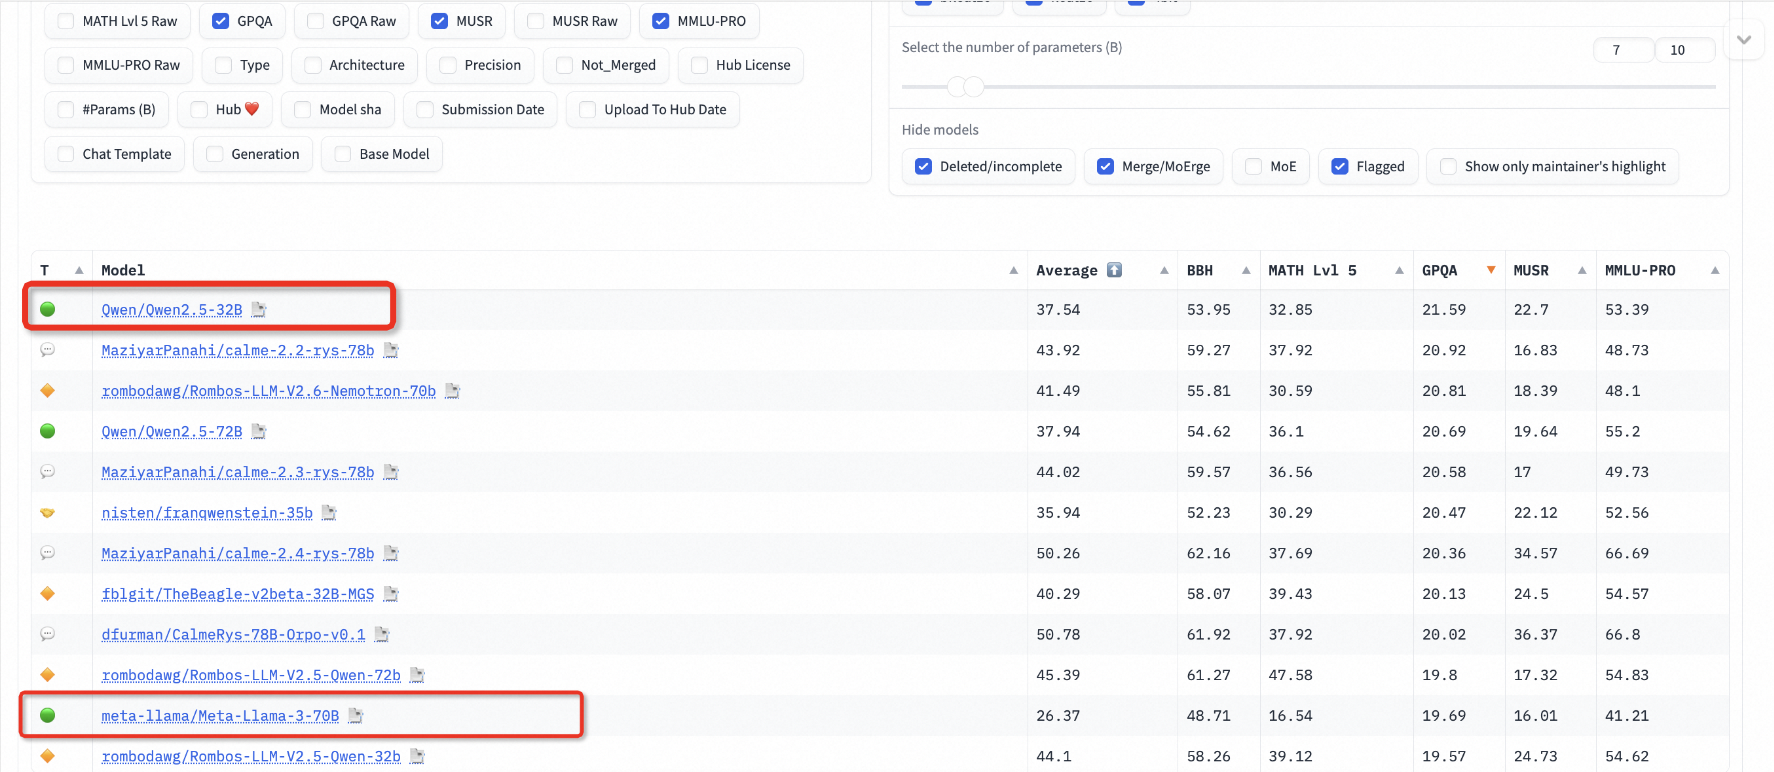Open nisten/franqwenstein-35b model link
Screen dimensions: 1774x772
(207, 513)
